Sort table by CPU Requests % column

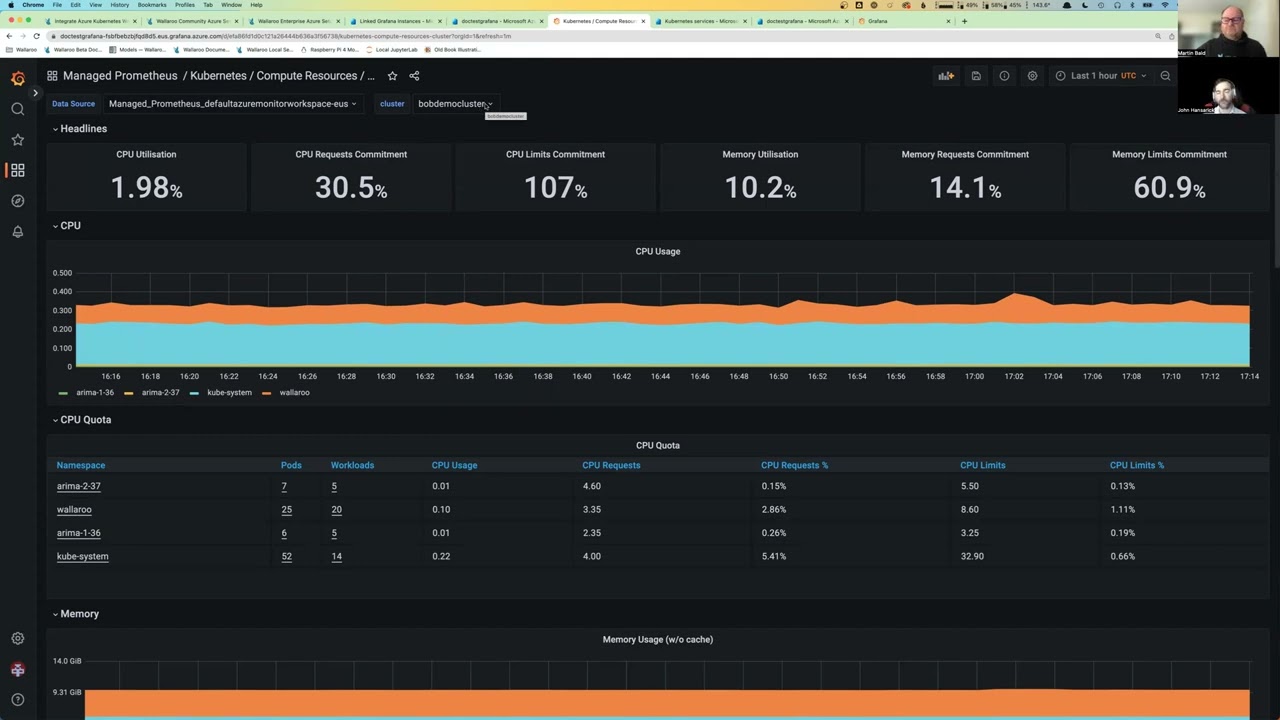click(x=795, y=465)
